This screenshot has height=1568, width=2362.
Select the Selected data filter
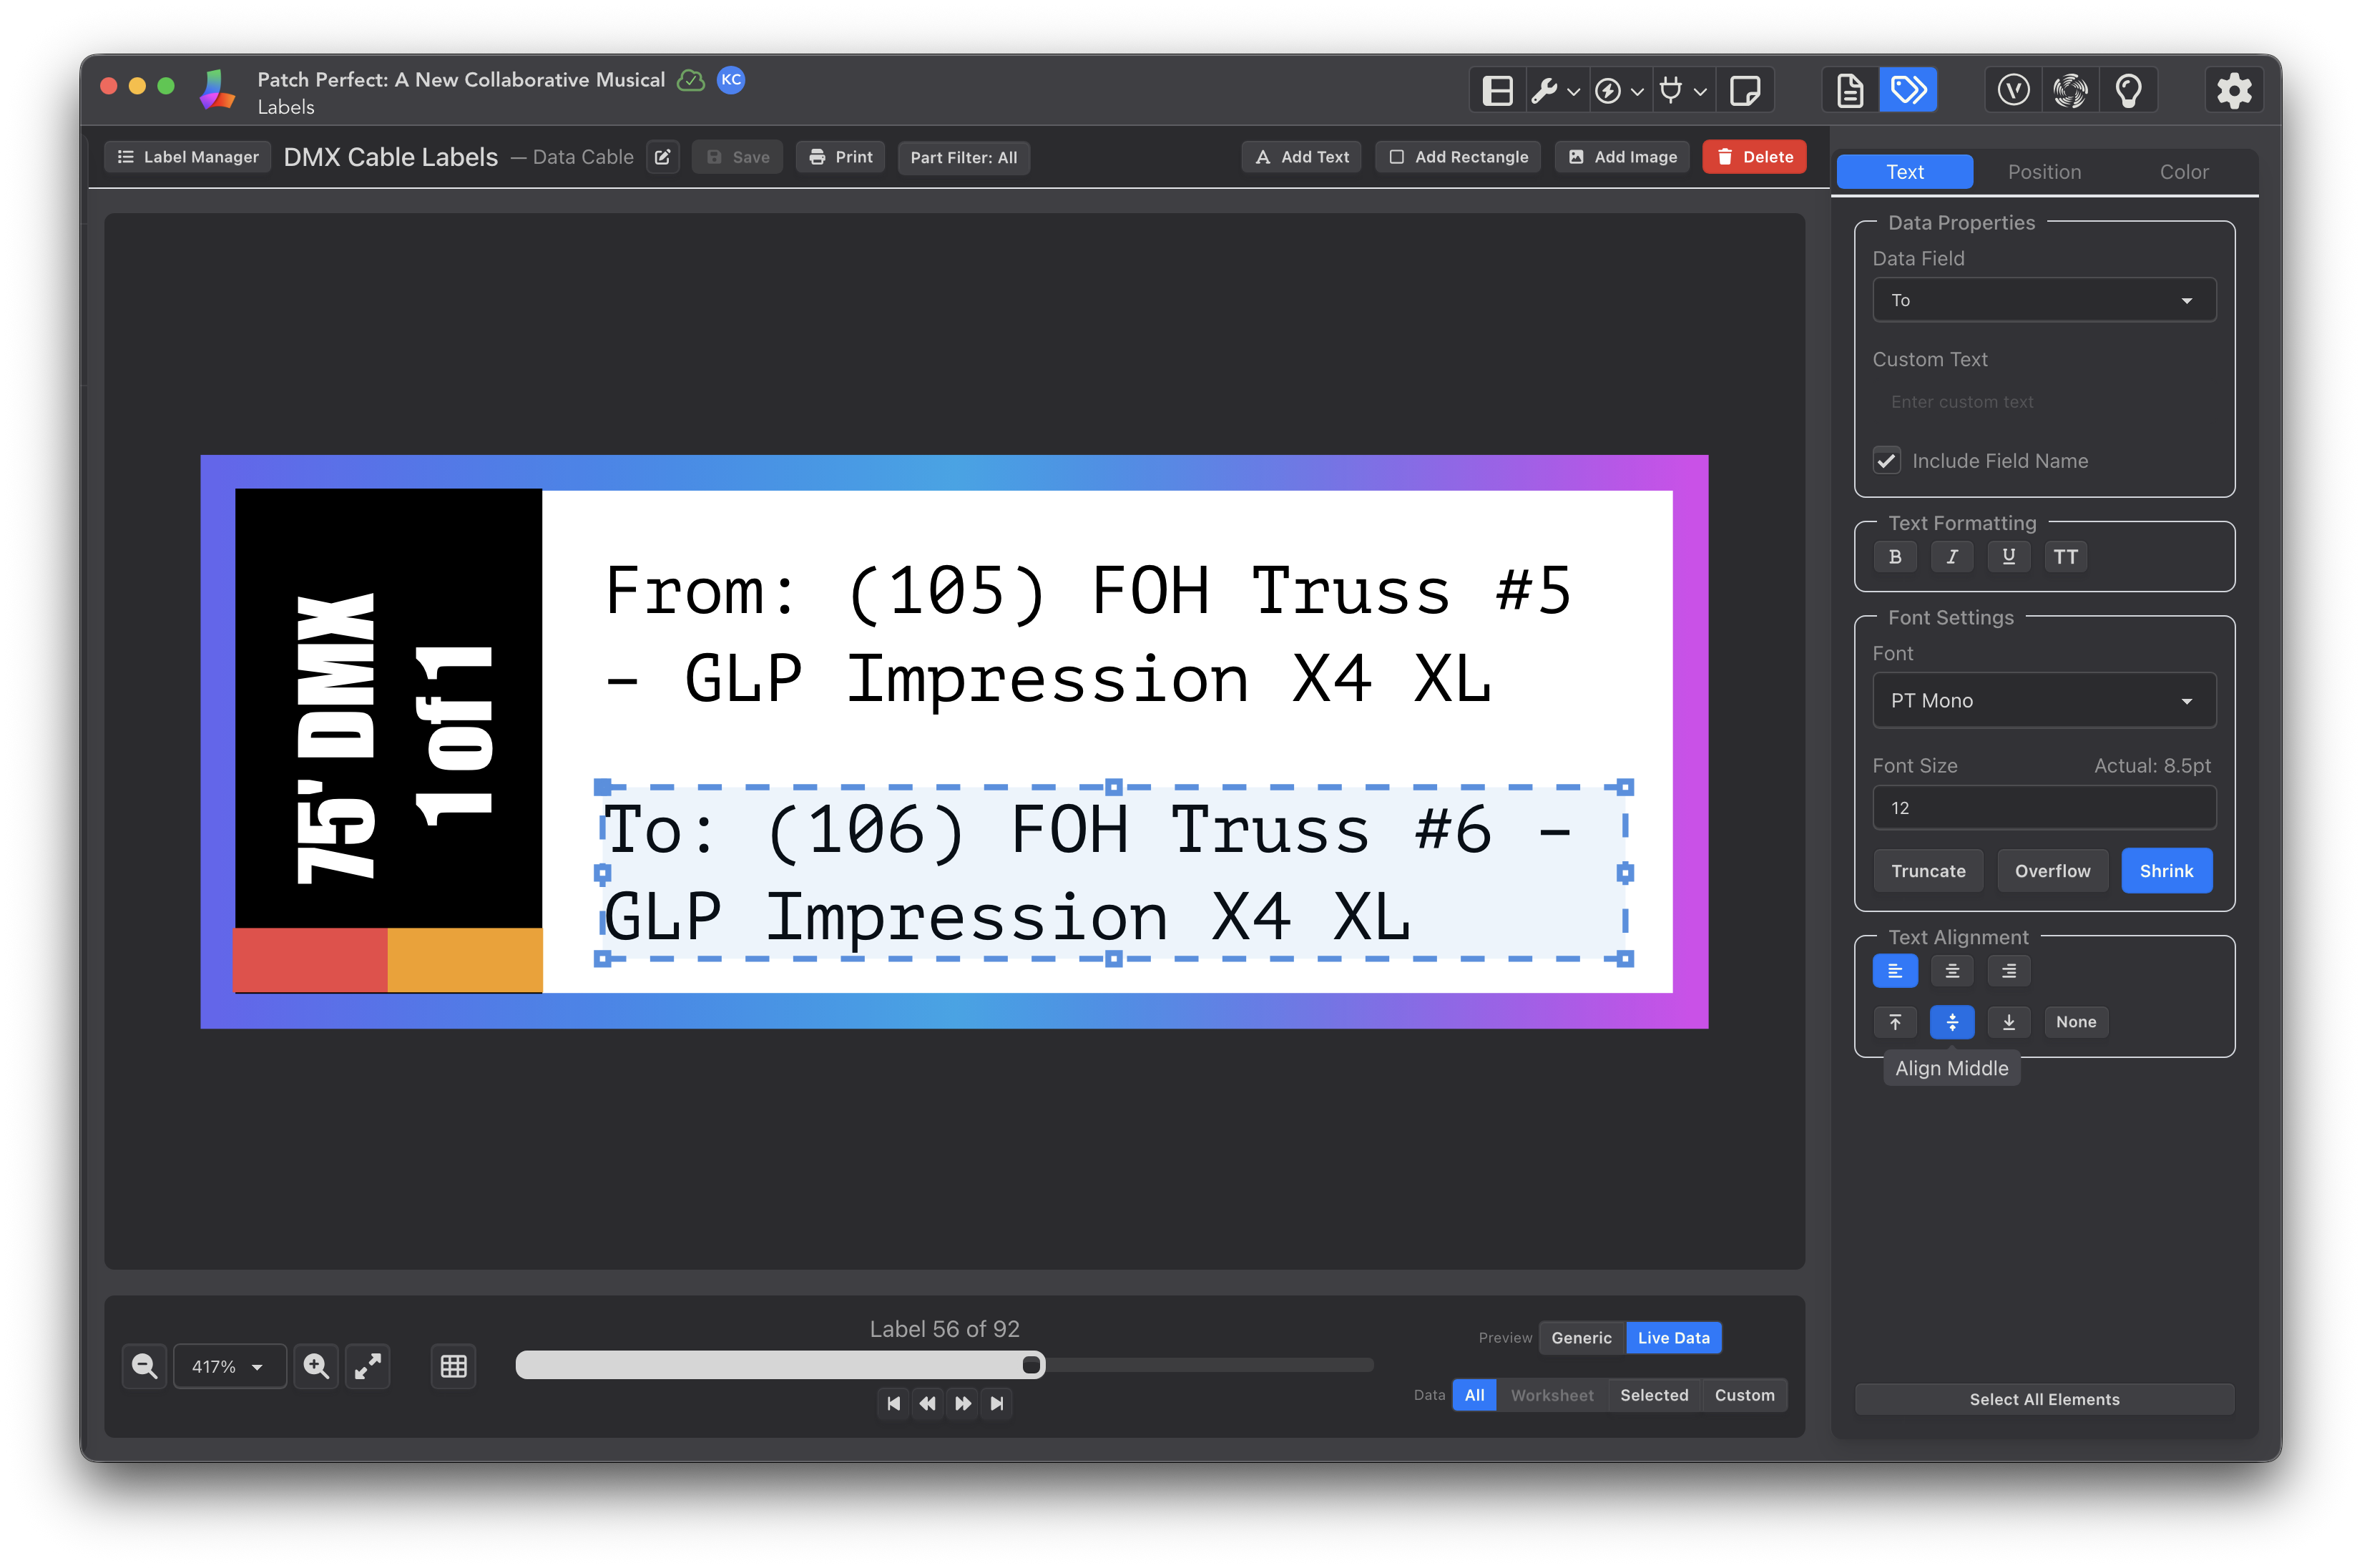click(x=1653, y=1395)
